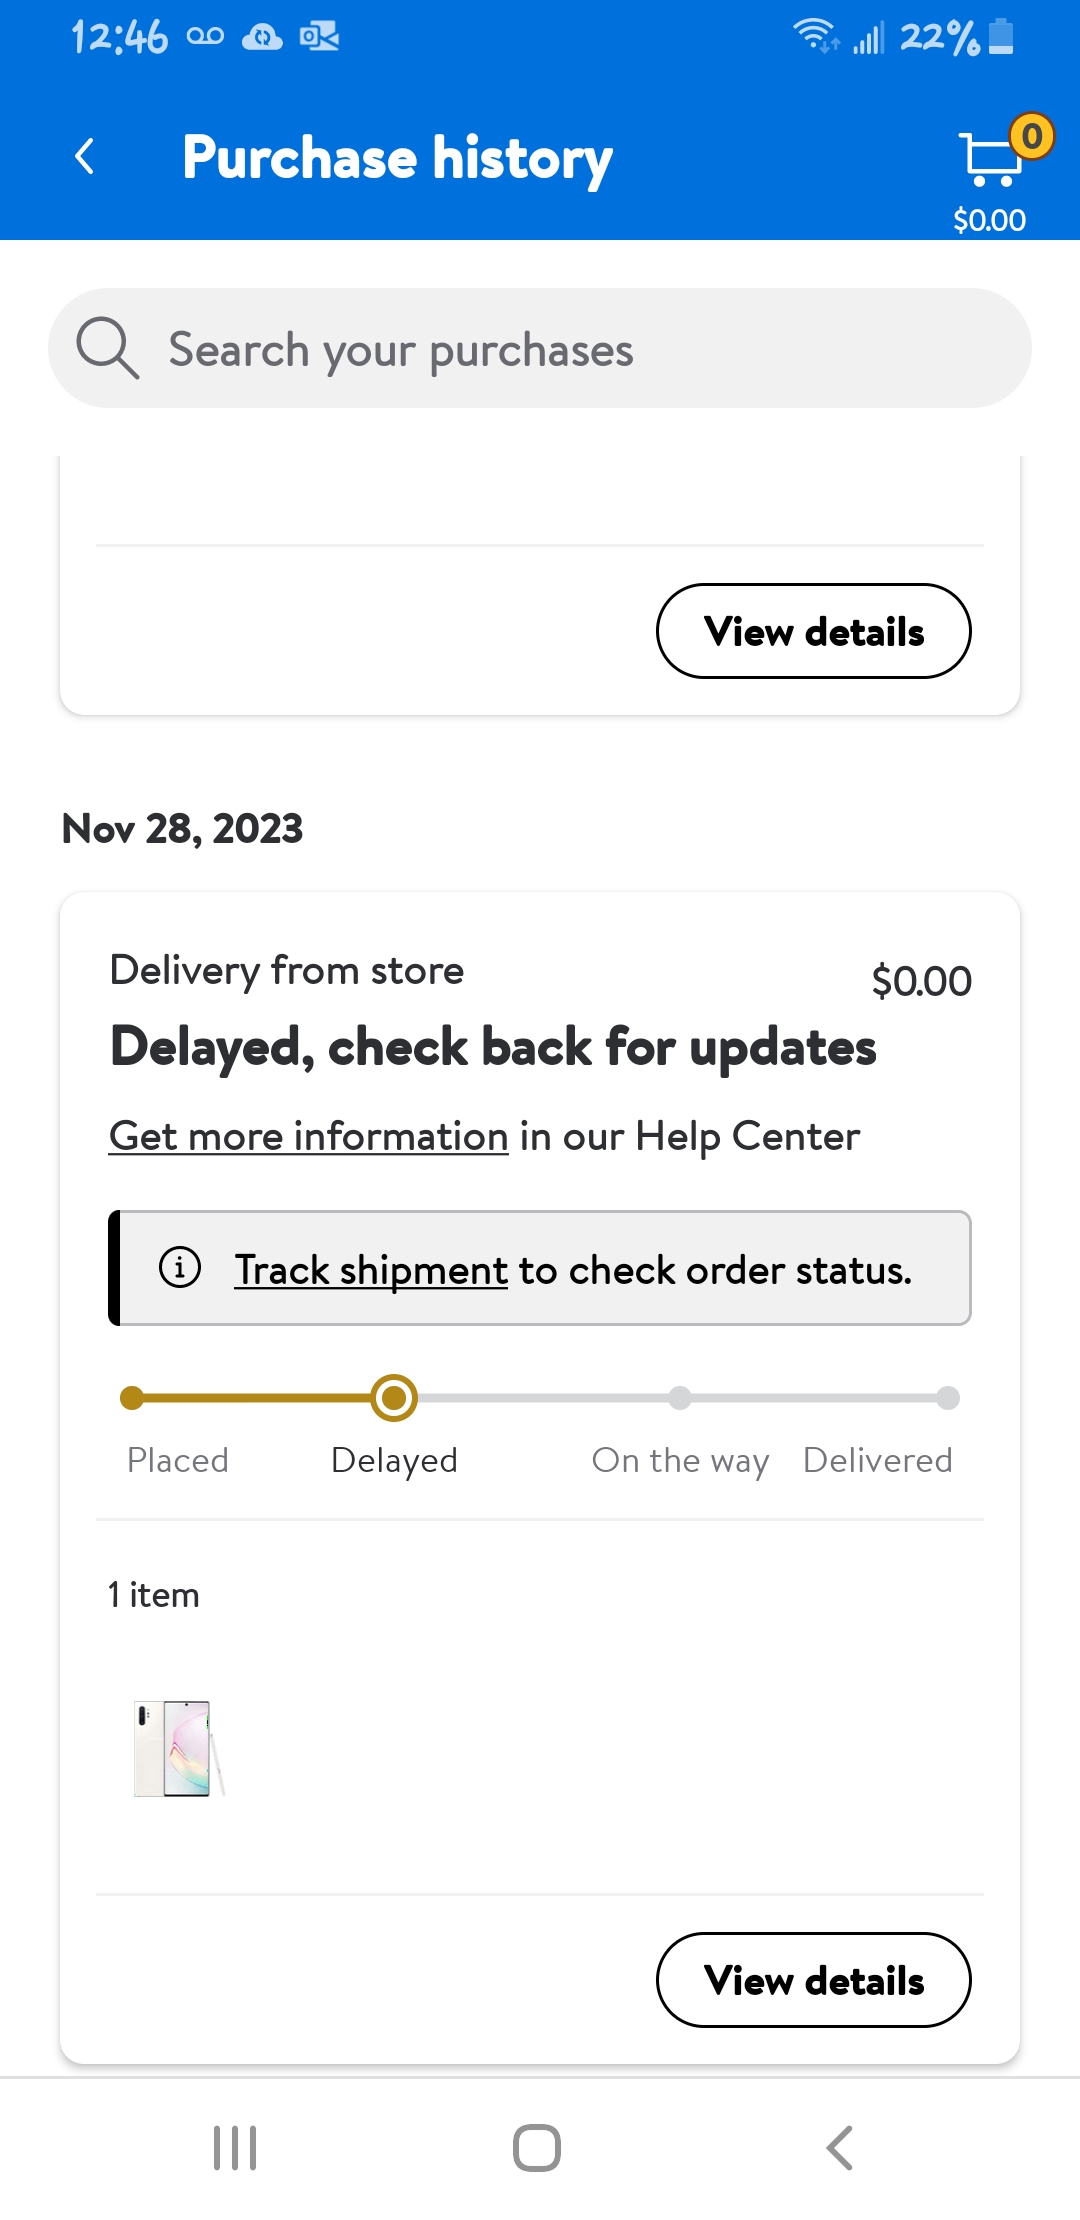Tap the voicemail status bar icon
Screen dimensions: 1080x2220
point(205,37)
